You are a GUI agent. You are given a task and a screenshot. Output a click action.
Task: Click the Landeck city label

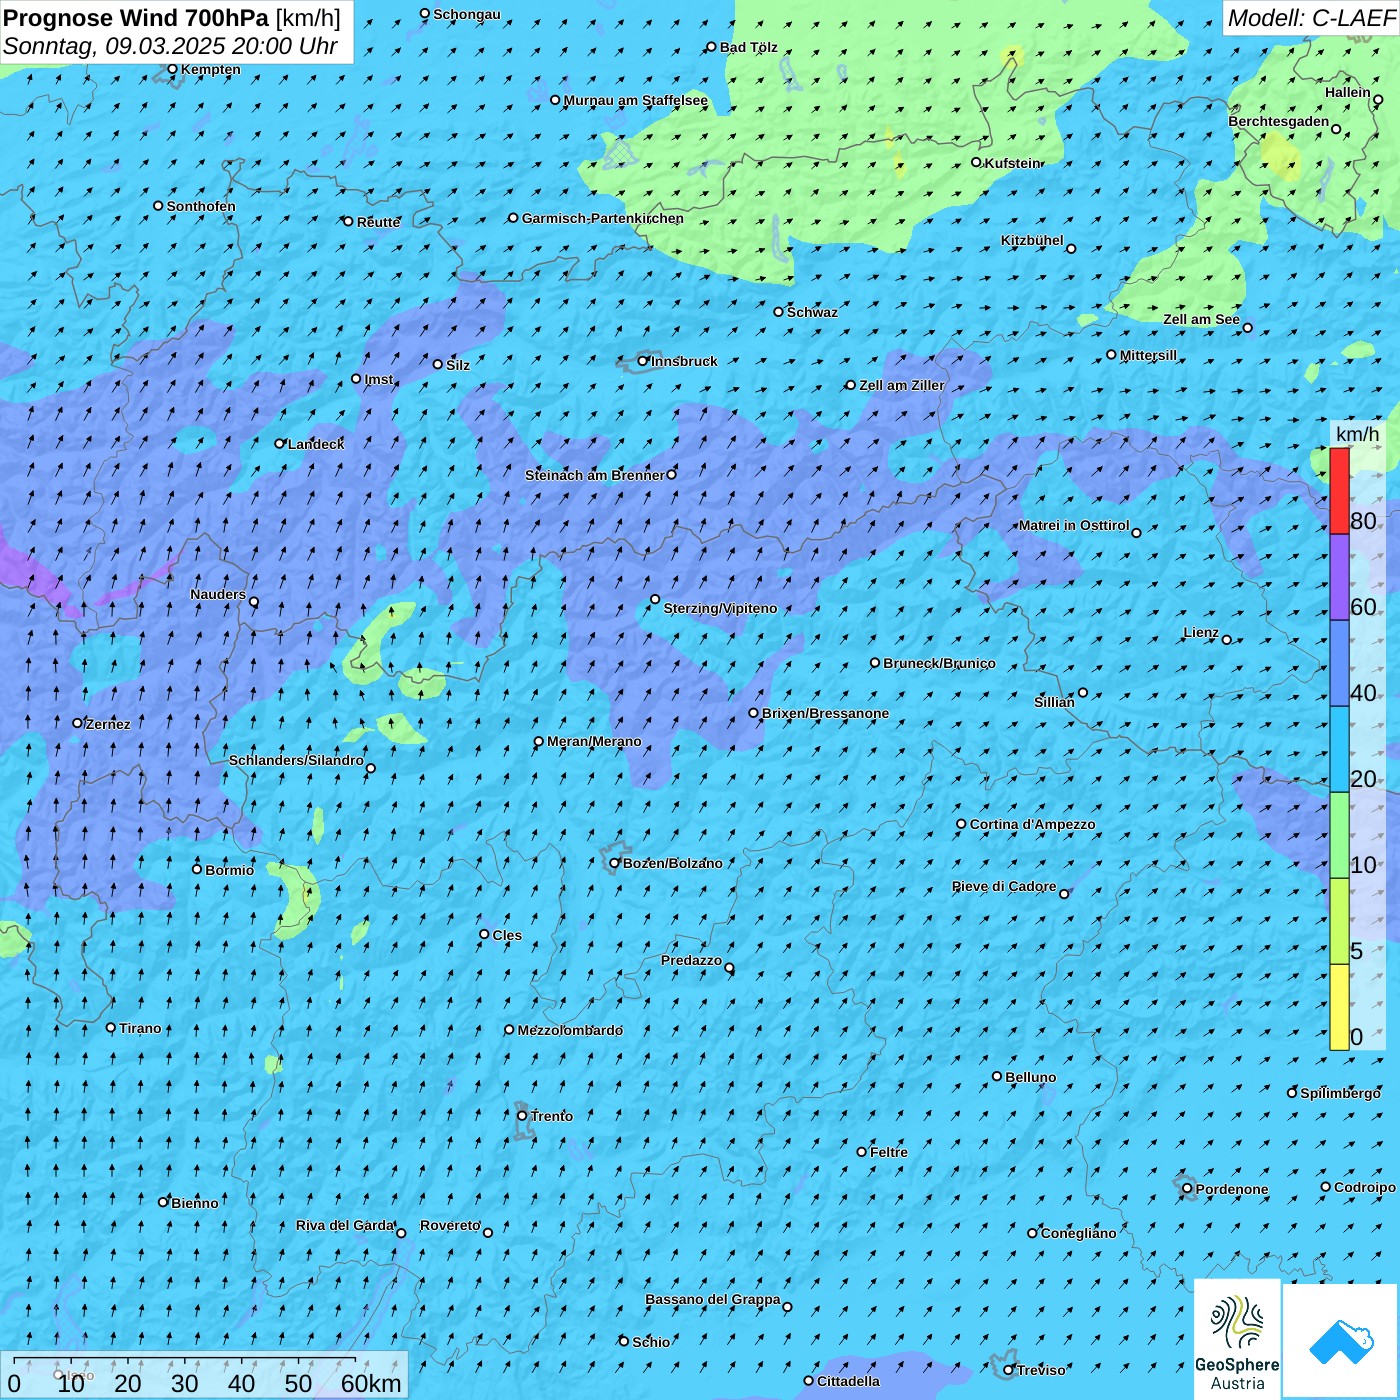tap(316, 444)
